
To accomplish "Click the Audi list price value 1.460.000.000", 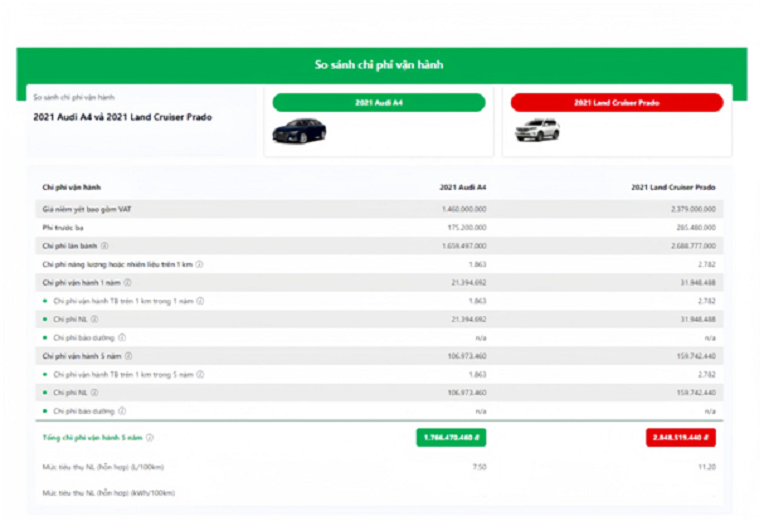I will pyautogui.click(x=464, y=209).
